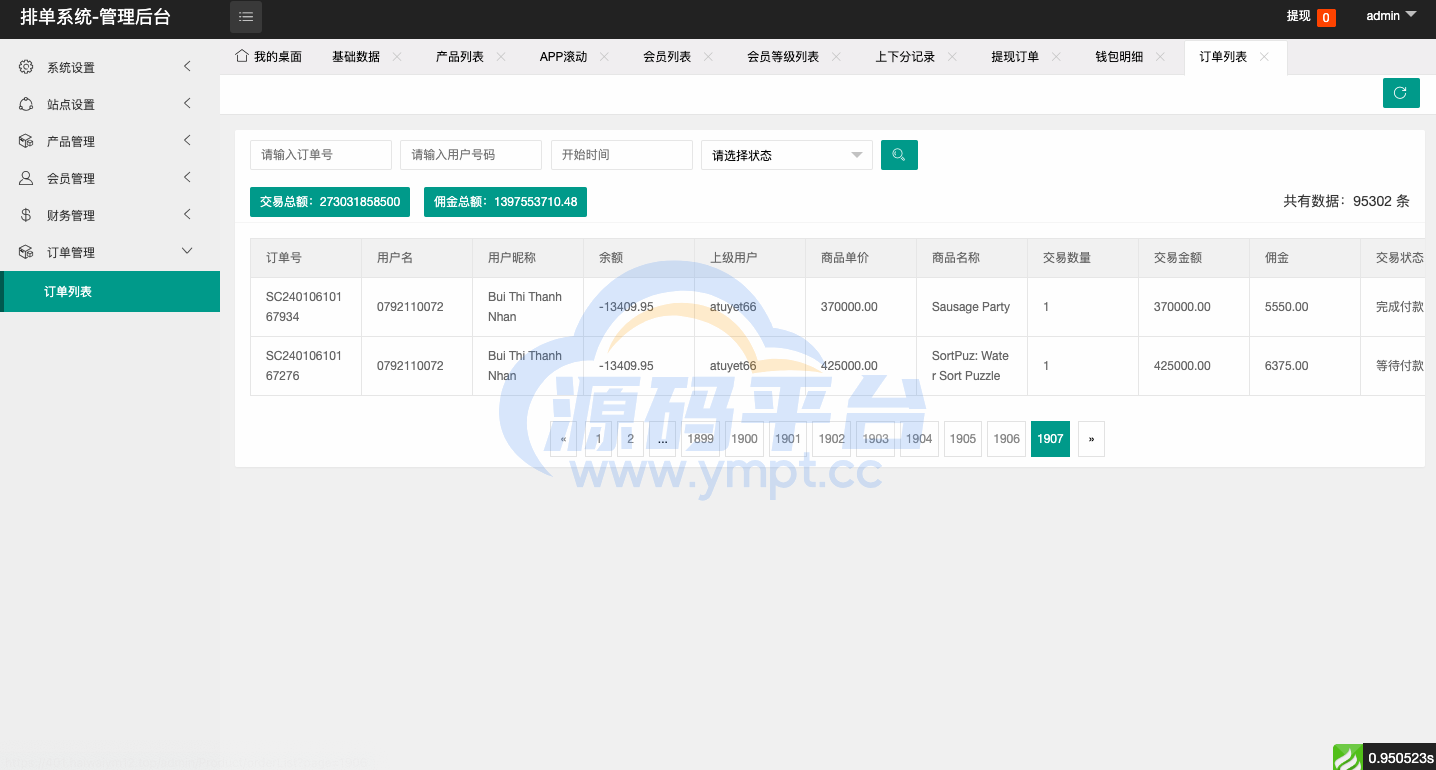The height and width of the screenshot is (770, 1436).
Task: Click the 站点设置 sidebar icon
Action: click(26, 104)
